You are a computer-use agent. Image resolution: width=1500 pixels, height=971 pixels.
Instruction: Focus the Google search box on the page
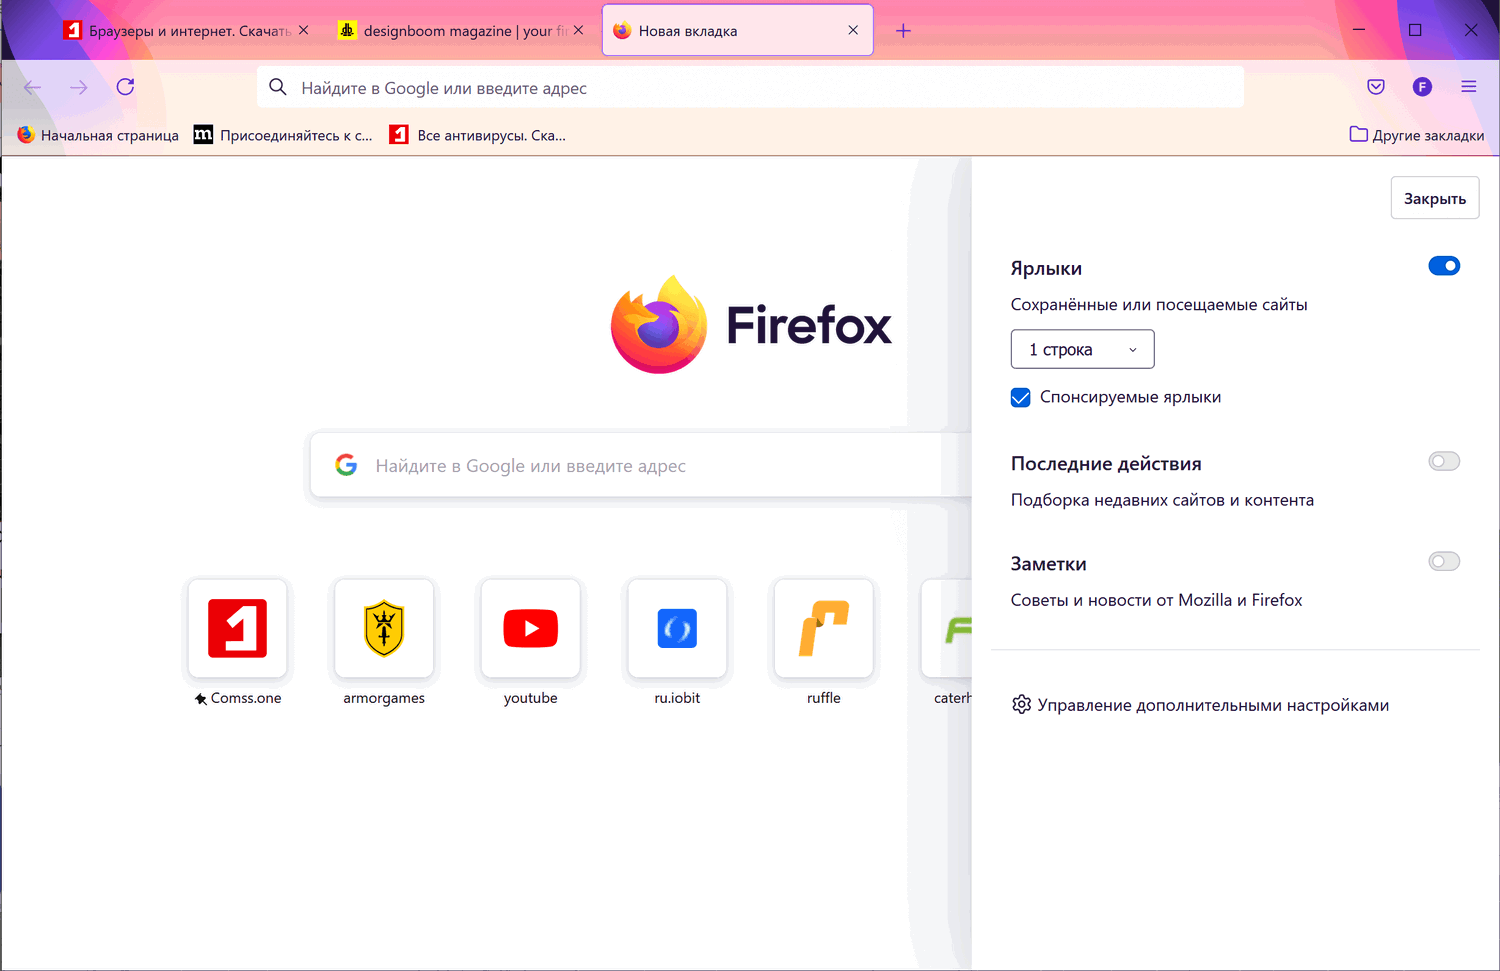(640, 465)
